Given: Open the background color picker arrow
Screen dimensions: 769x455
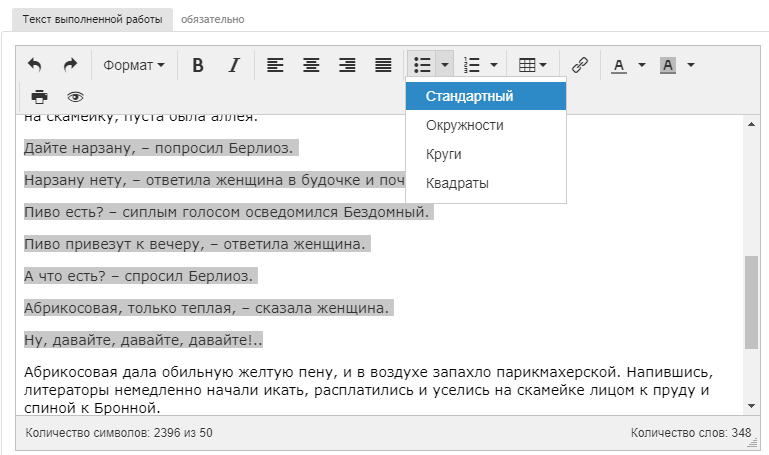Looking at the screenshot, I should coord(690,65).
